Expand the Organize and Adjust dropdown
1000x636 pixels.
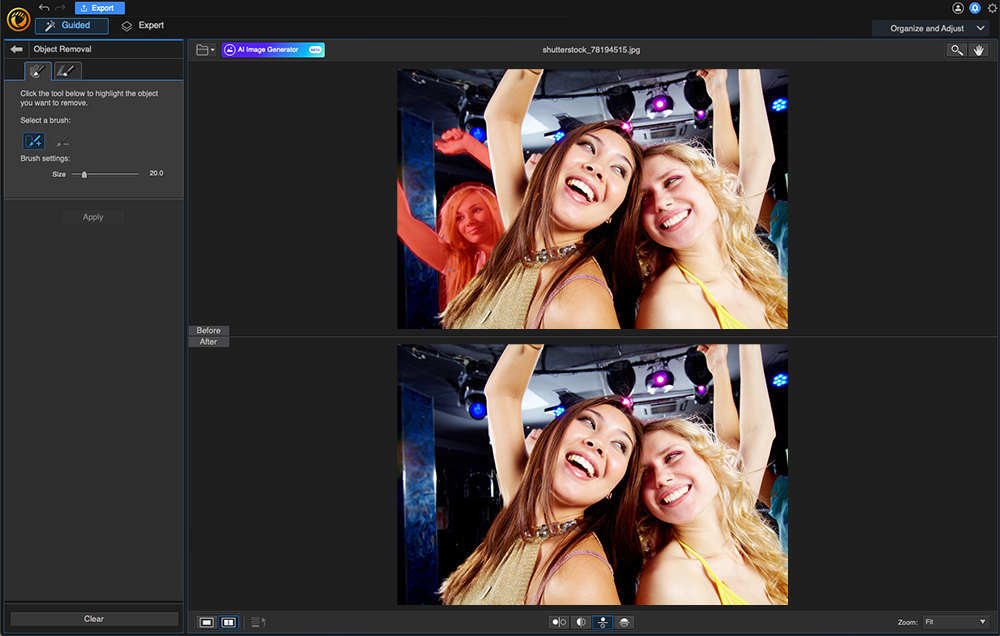pyautogui.click(x=931, y=28)
